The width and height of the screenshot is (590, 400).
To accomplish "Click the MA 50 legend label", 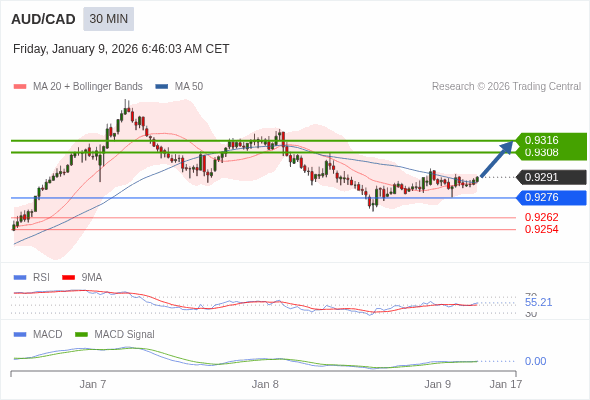I will [x=189, y=87].
